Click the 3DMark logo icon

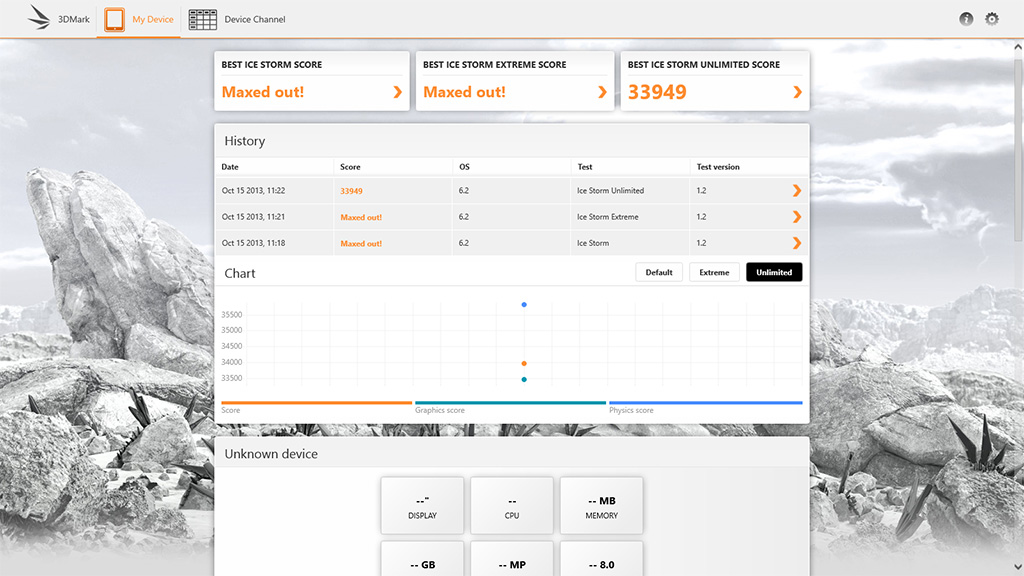click(x=39, y=18)
